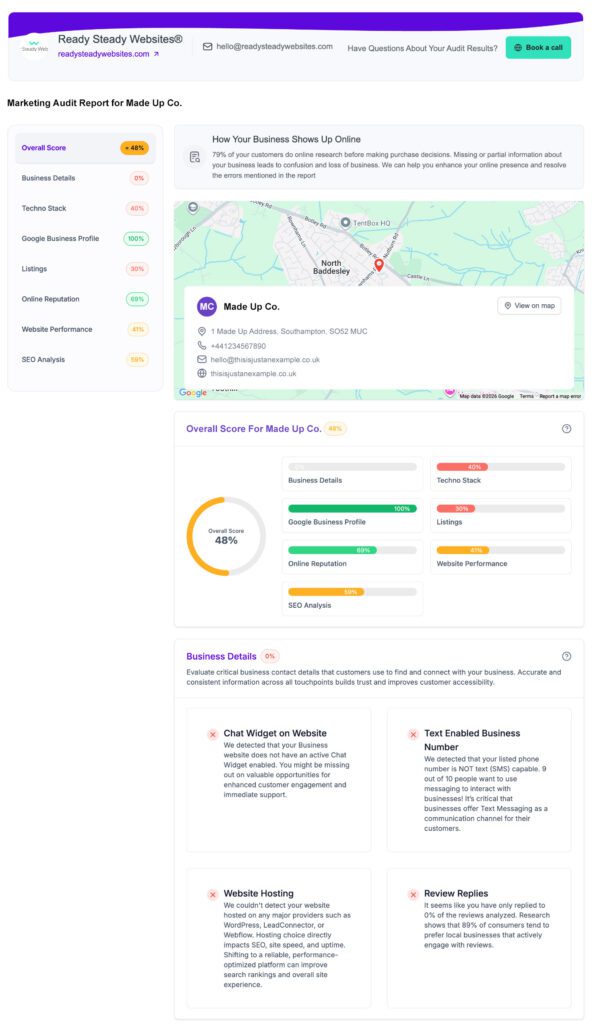Click the Review Replies card heading

[456, 893]
